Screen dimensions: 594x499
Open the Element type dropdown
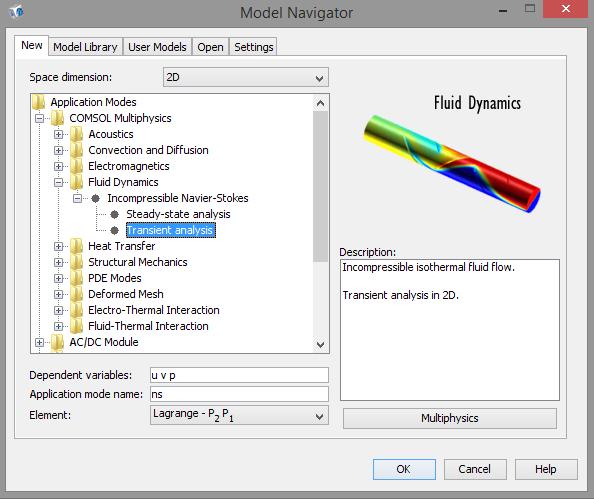coord(239,415)
